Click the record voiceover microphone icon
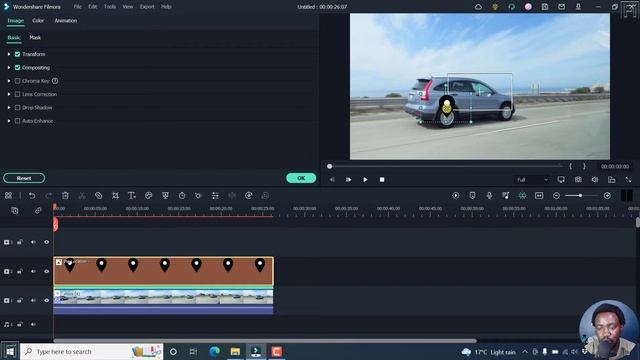 coord(489,196)
